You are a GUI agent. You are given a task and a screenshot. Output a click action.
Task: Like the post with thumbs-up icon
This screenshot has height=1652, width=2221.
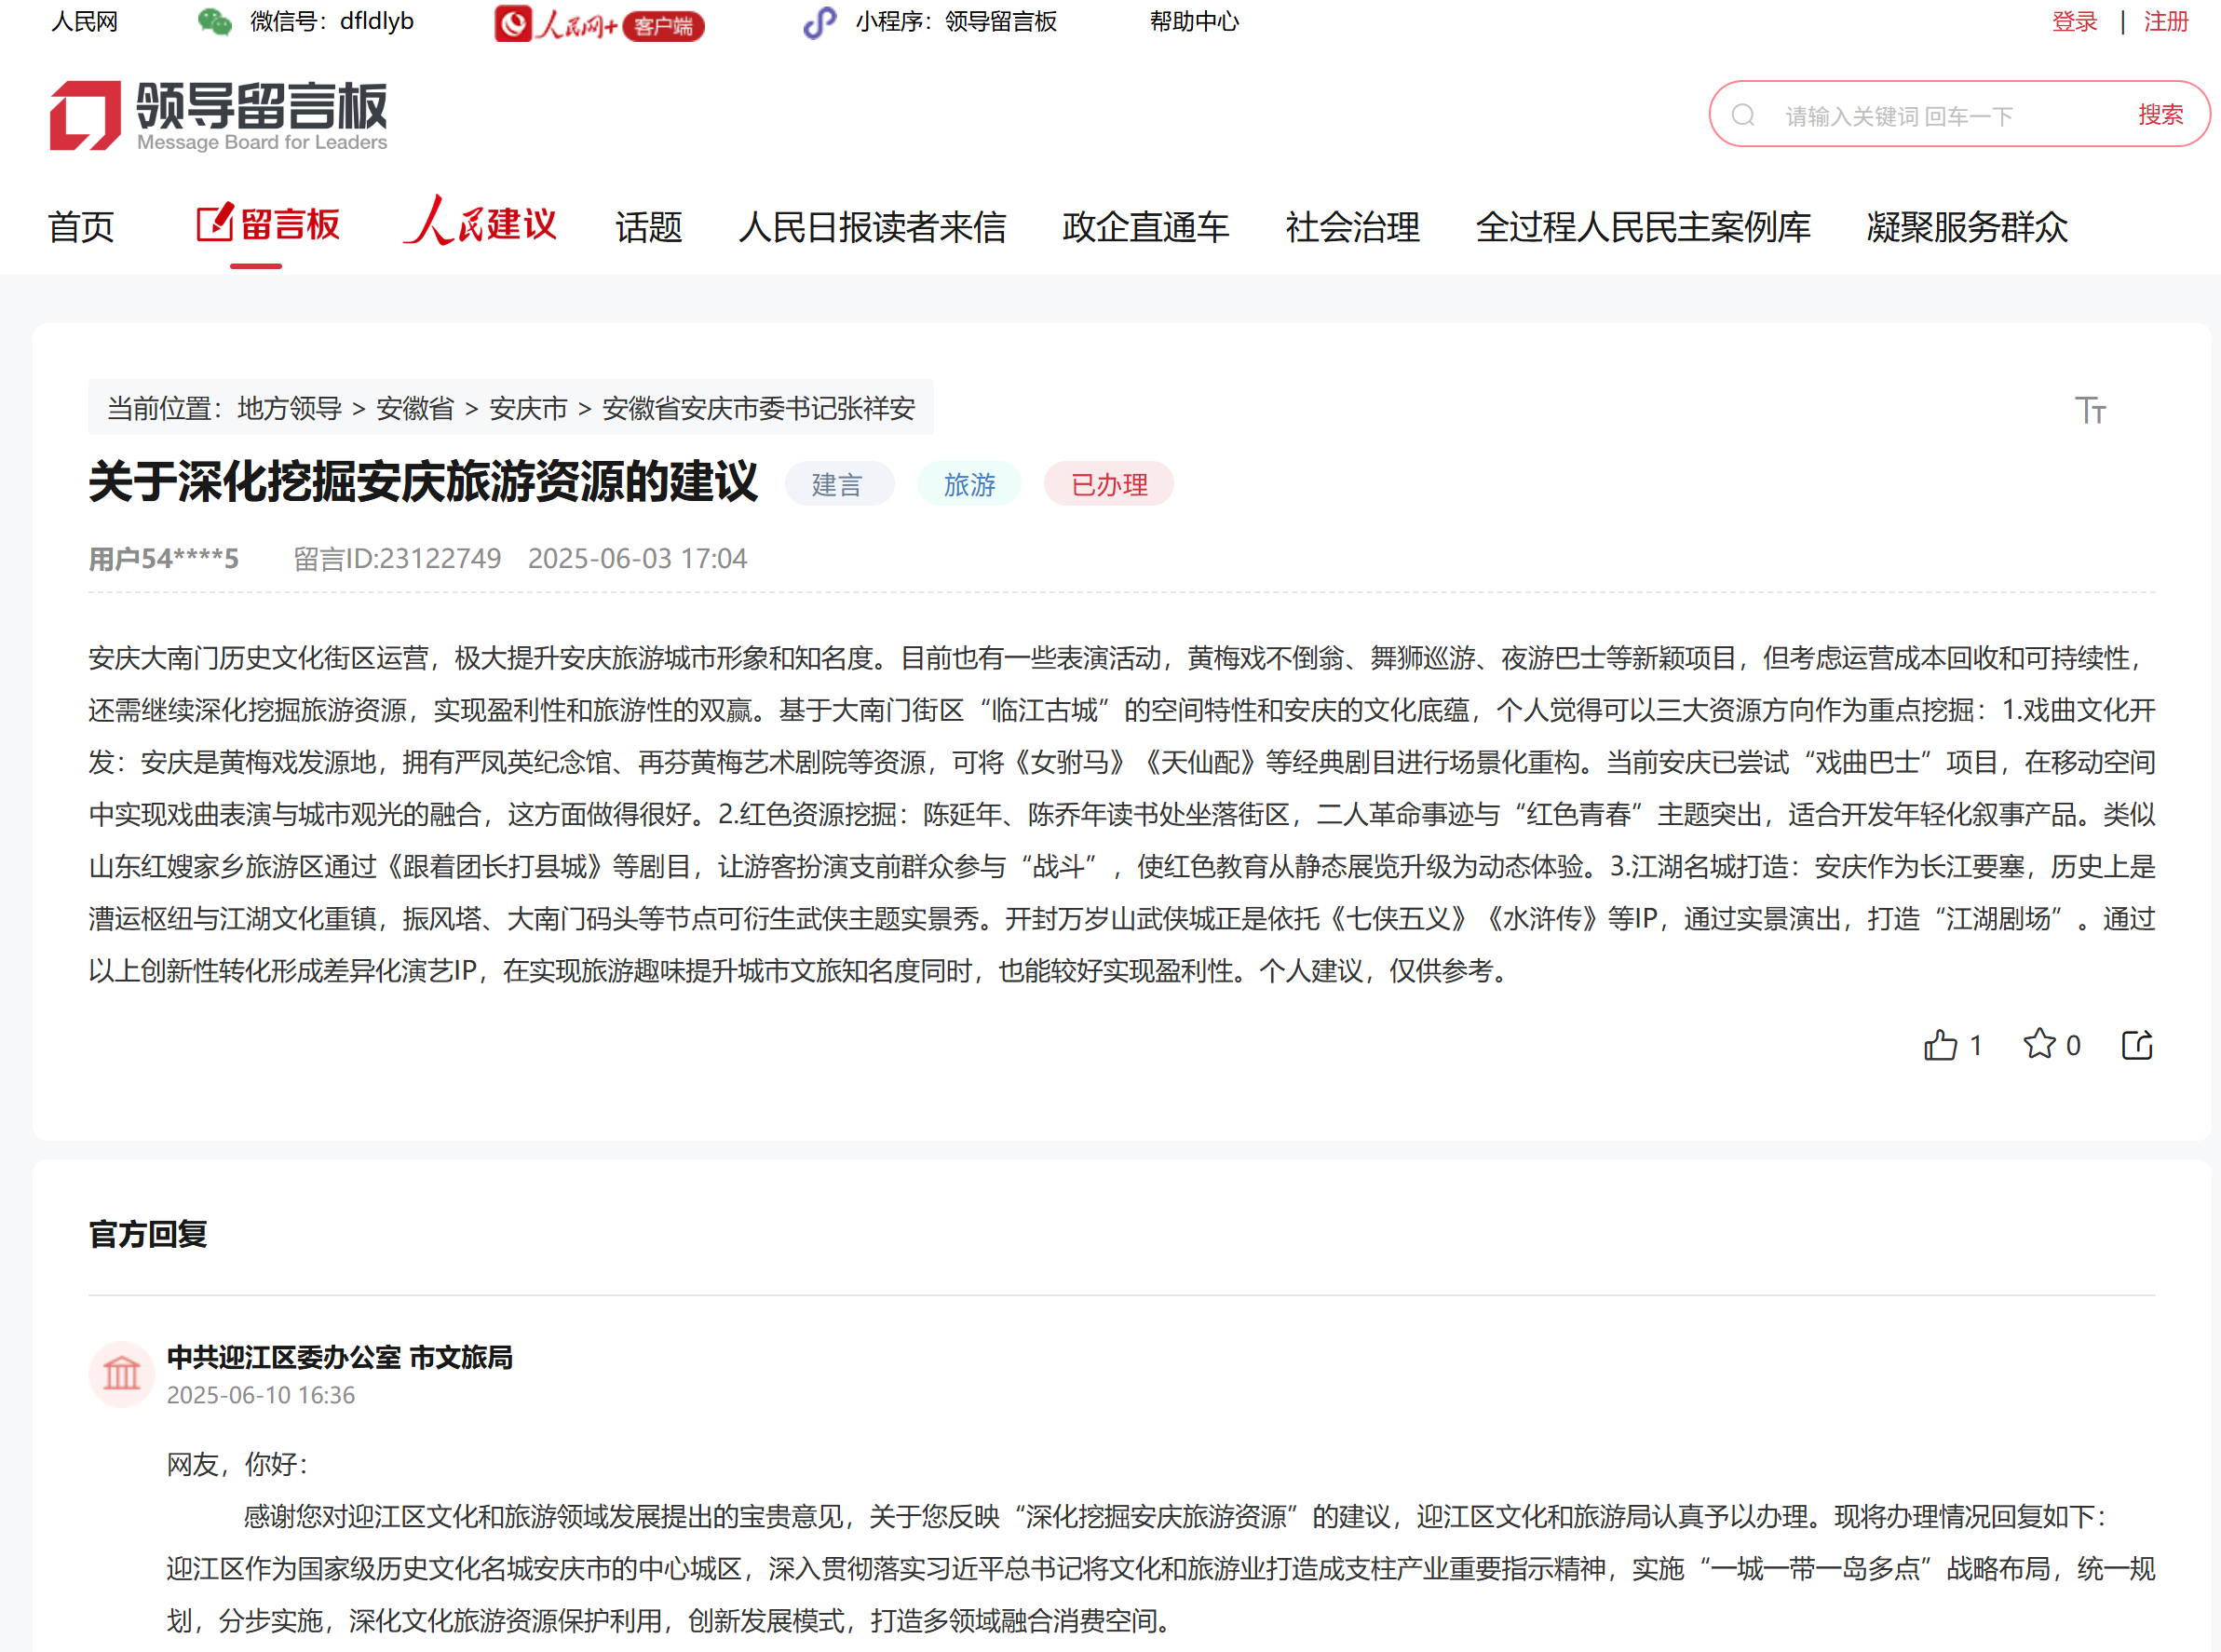point(1940,1045)
